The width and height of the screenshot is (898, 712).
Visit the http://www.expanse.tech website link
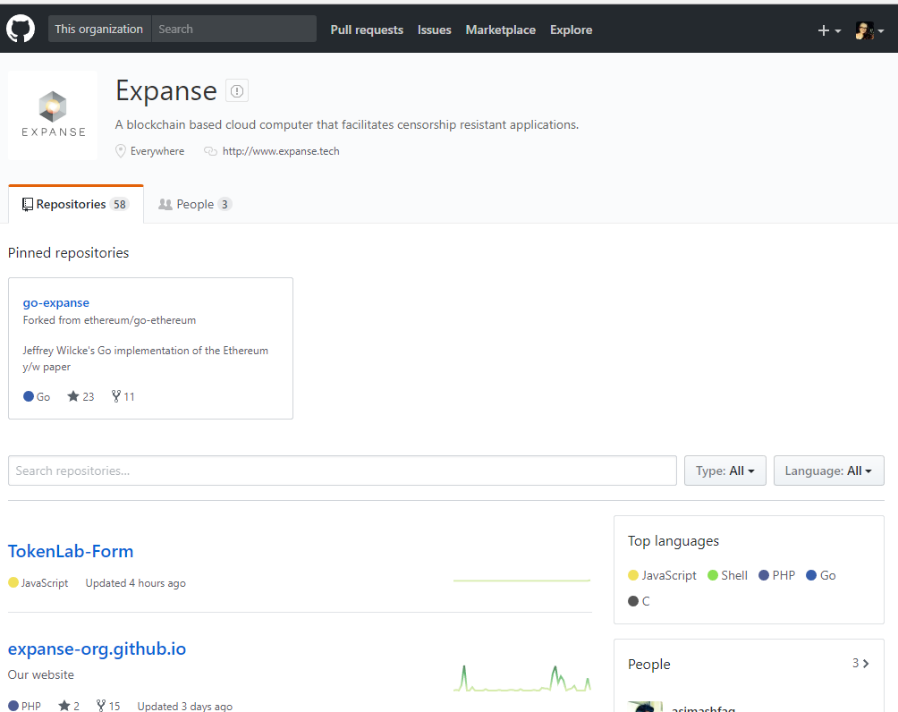pyautogui.click(x=281, y=151)
